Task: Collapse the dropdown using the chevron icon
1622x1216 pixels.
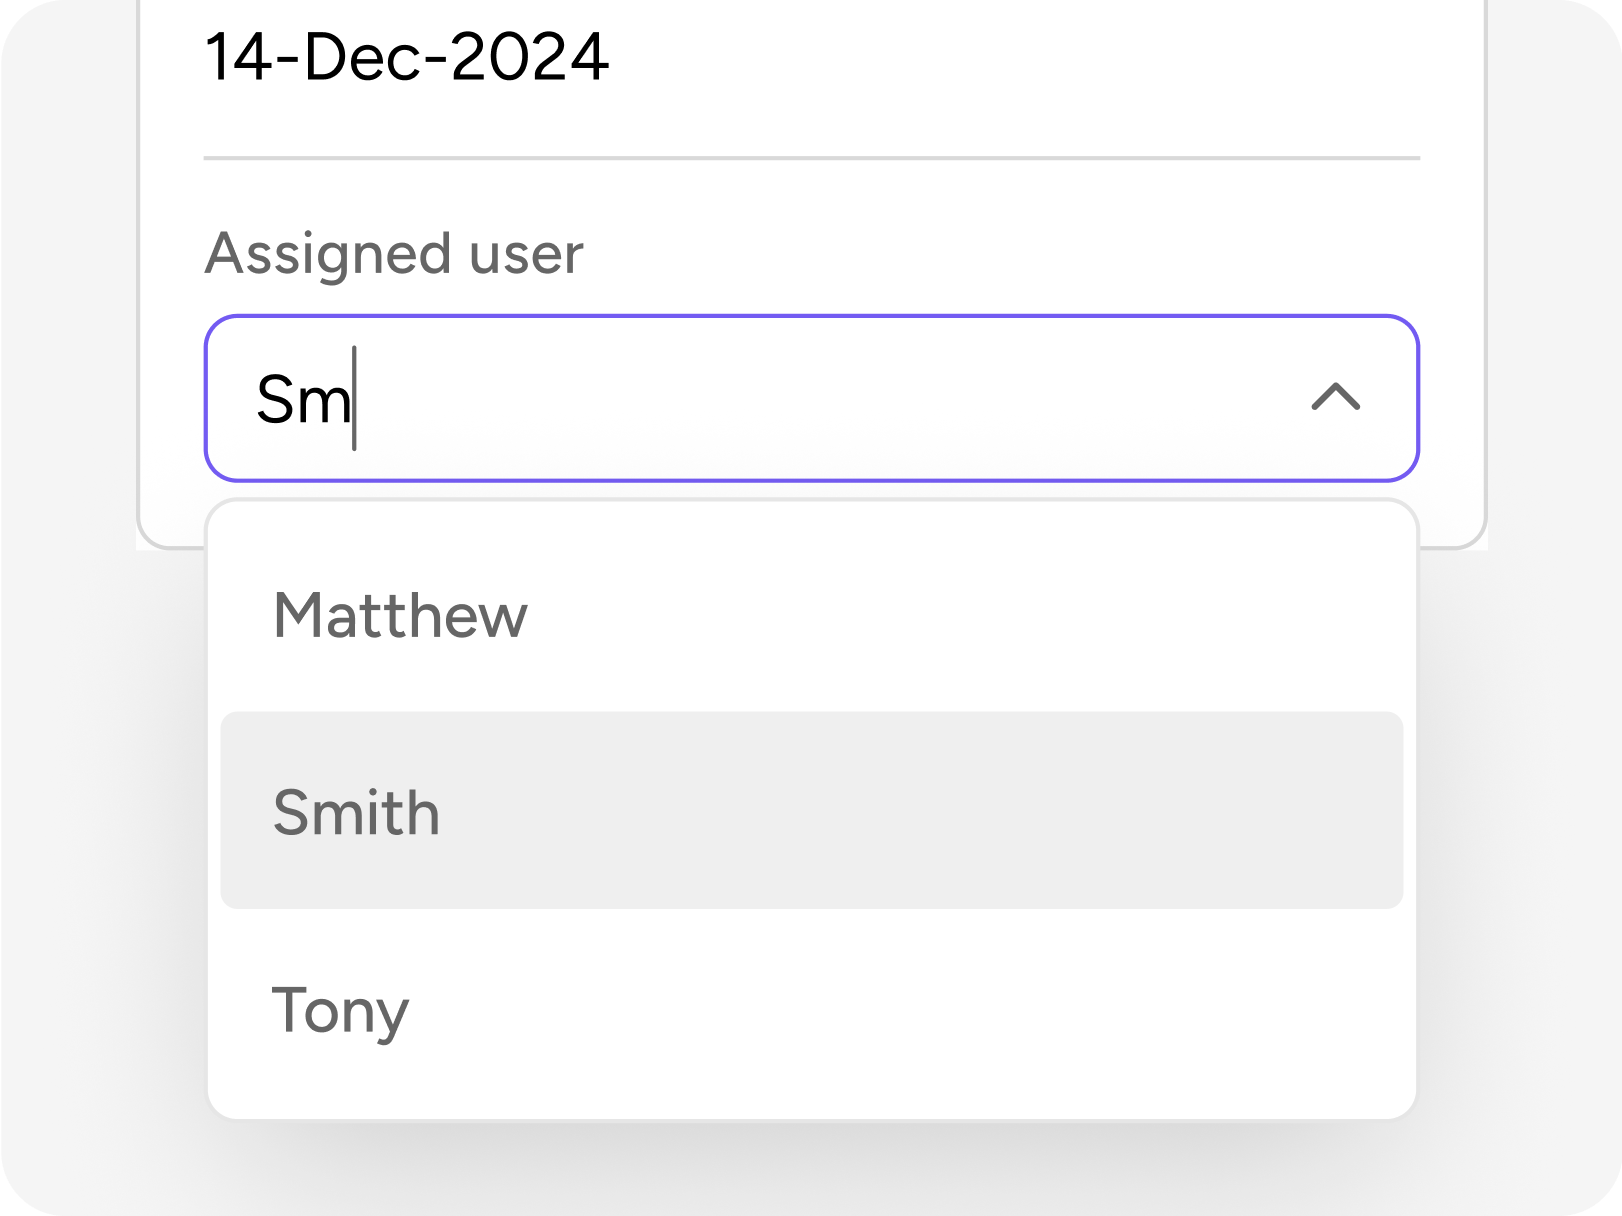Action: pyautogui.click(x=1335, y=398)
